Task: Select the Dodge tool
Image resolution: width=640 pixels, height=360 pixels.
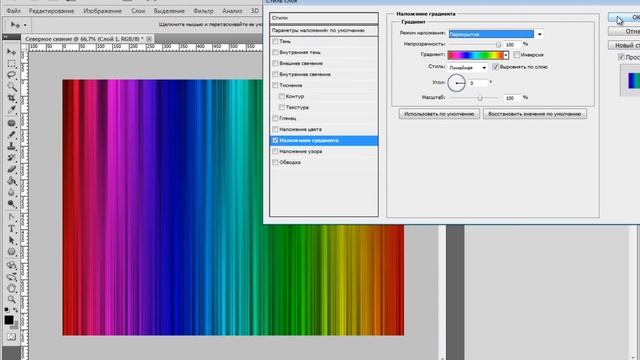Action: pyautogui.click(x=11, y=204)
